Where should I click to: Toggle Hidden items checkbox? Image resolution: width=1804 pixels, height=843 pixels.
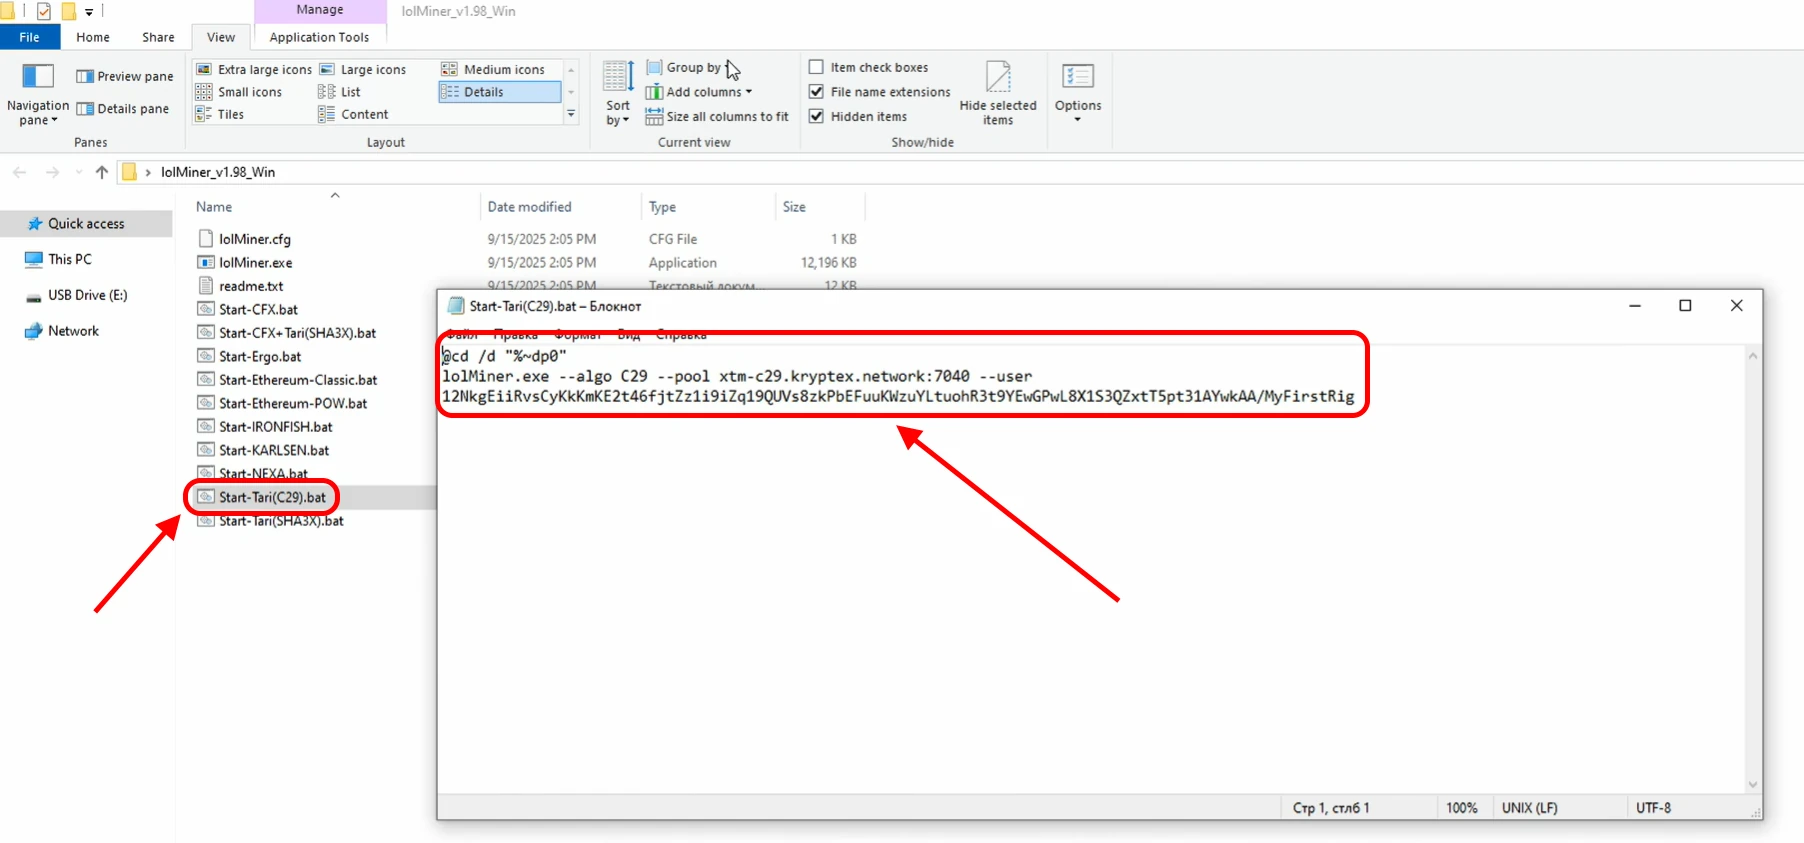click(816, 116)
